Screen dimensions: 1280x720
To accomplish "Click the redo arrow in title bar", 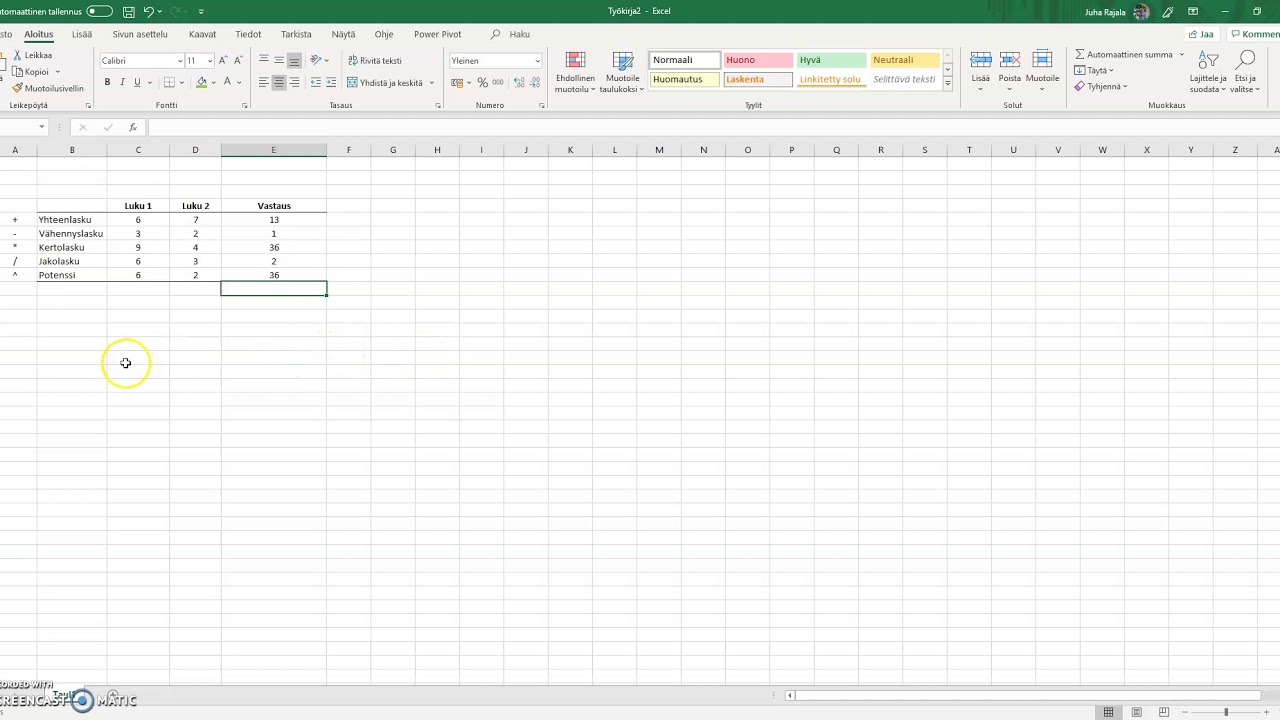I will (x=173, y=11).
